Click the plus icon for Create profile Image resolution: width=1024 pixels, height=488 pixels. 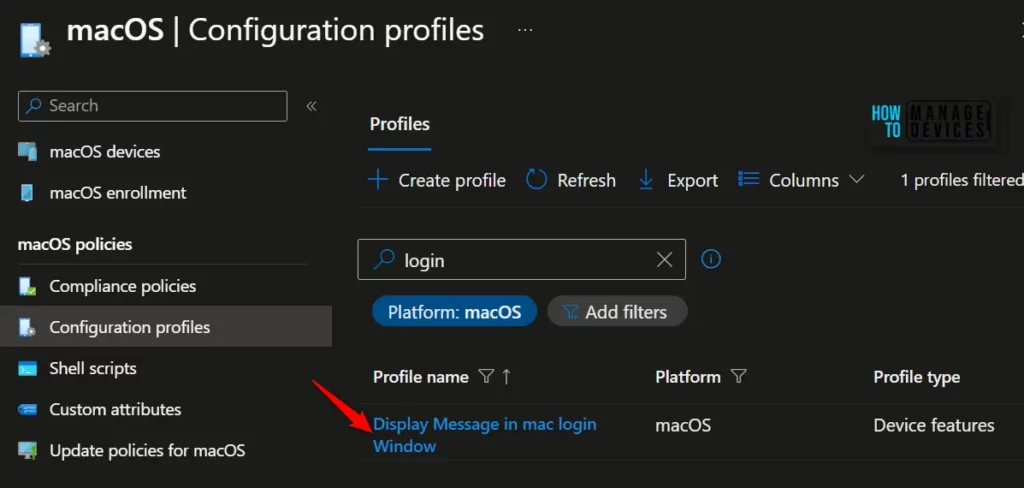[x=378, y=180]
